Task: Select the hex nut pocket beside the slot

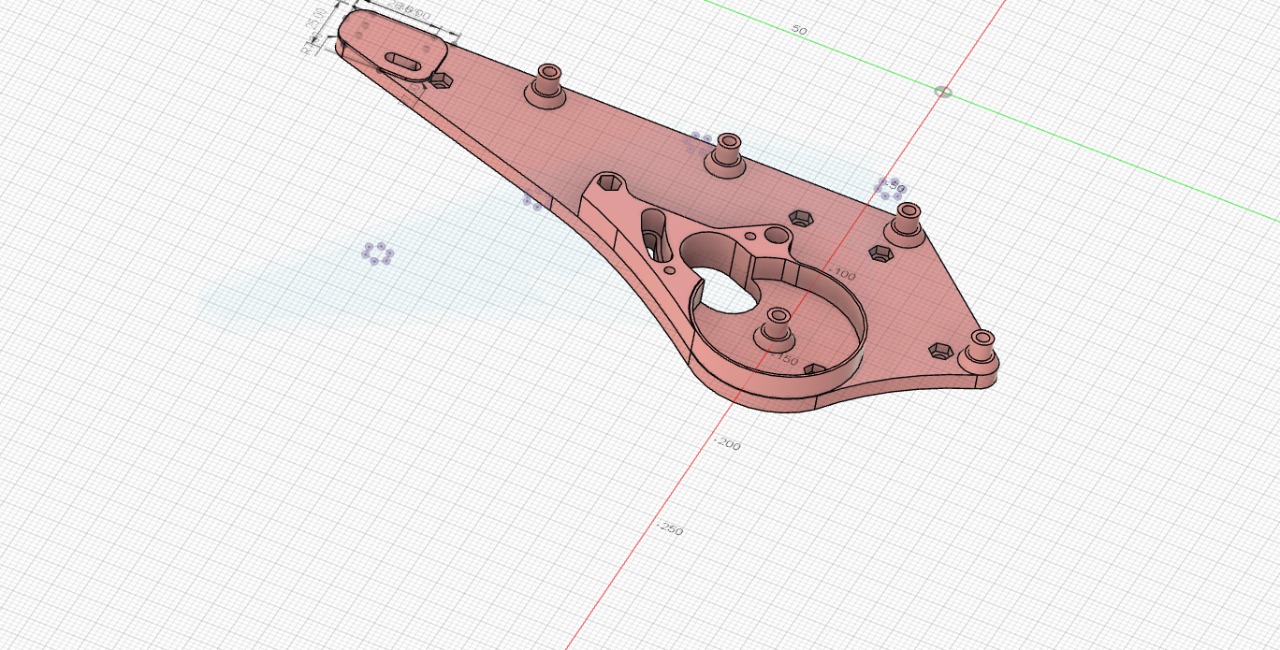Action: tap(441, 80)
